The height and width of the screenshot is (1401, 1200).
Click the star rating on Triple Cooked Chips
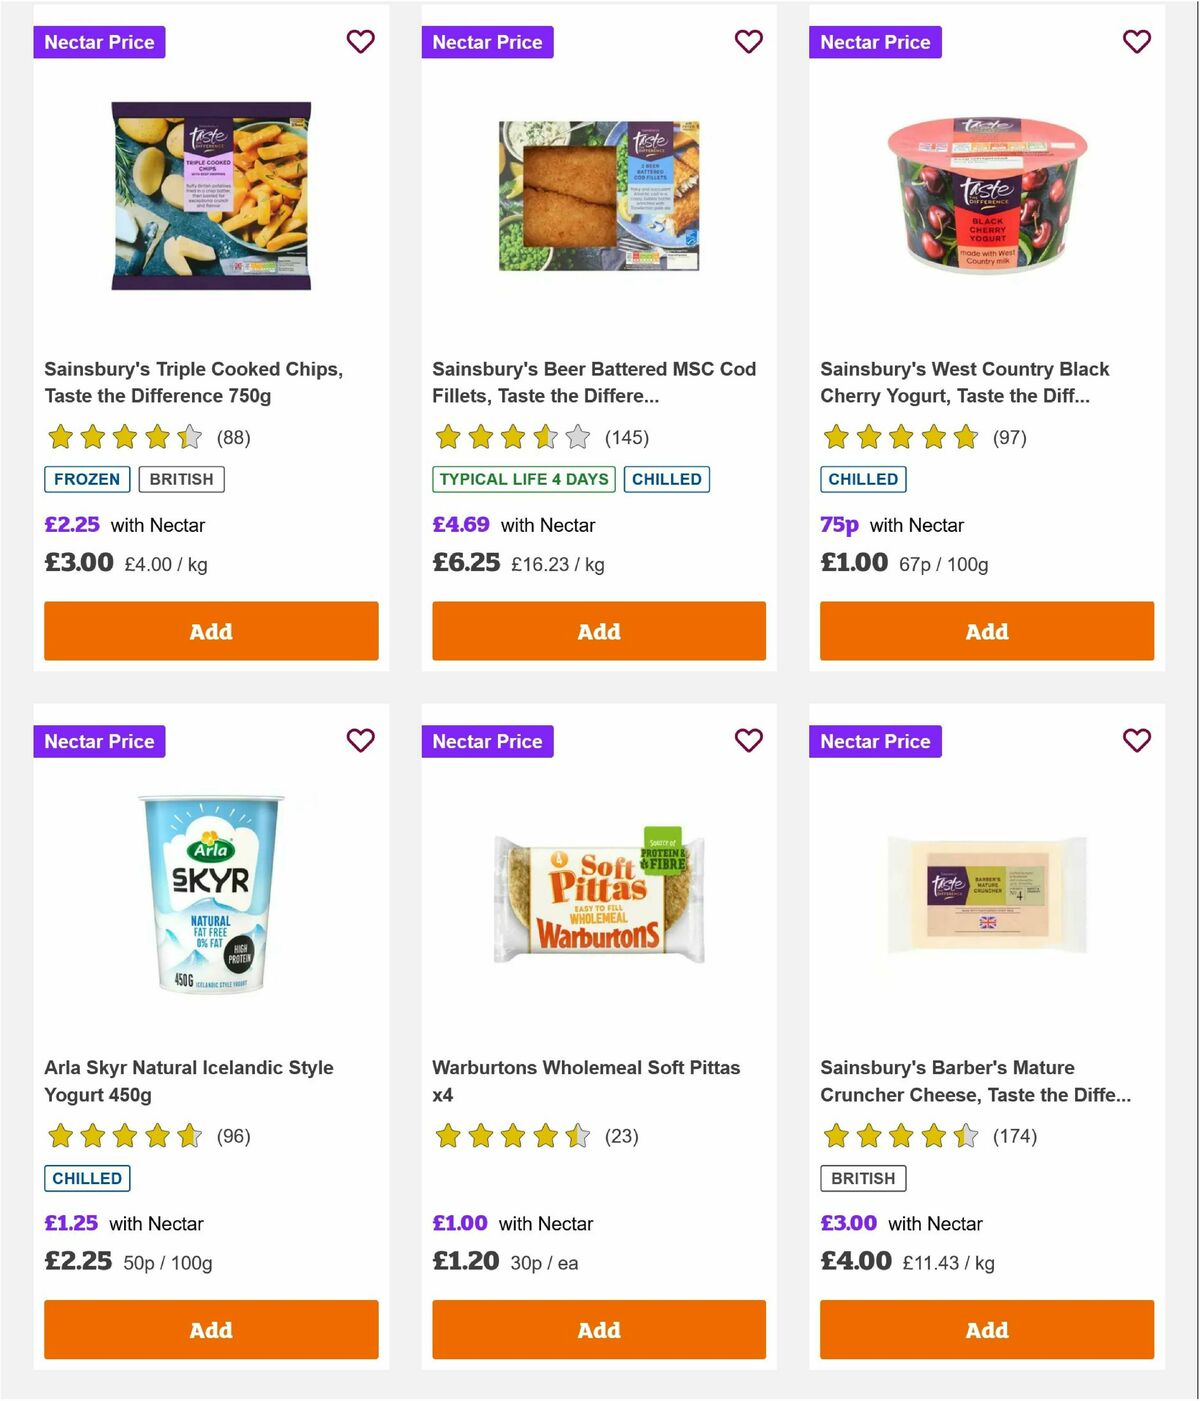[124, 437]
